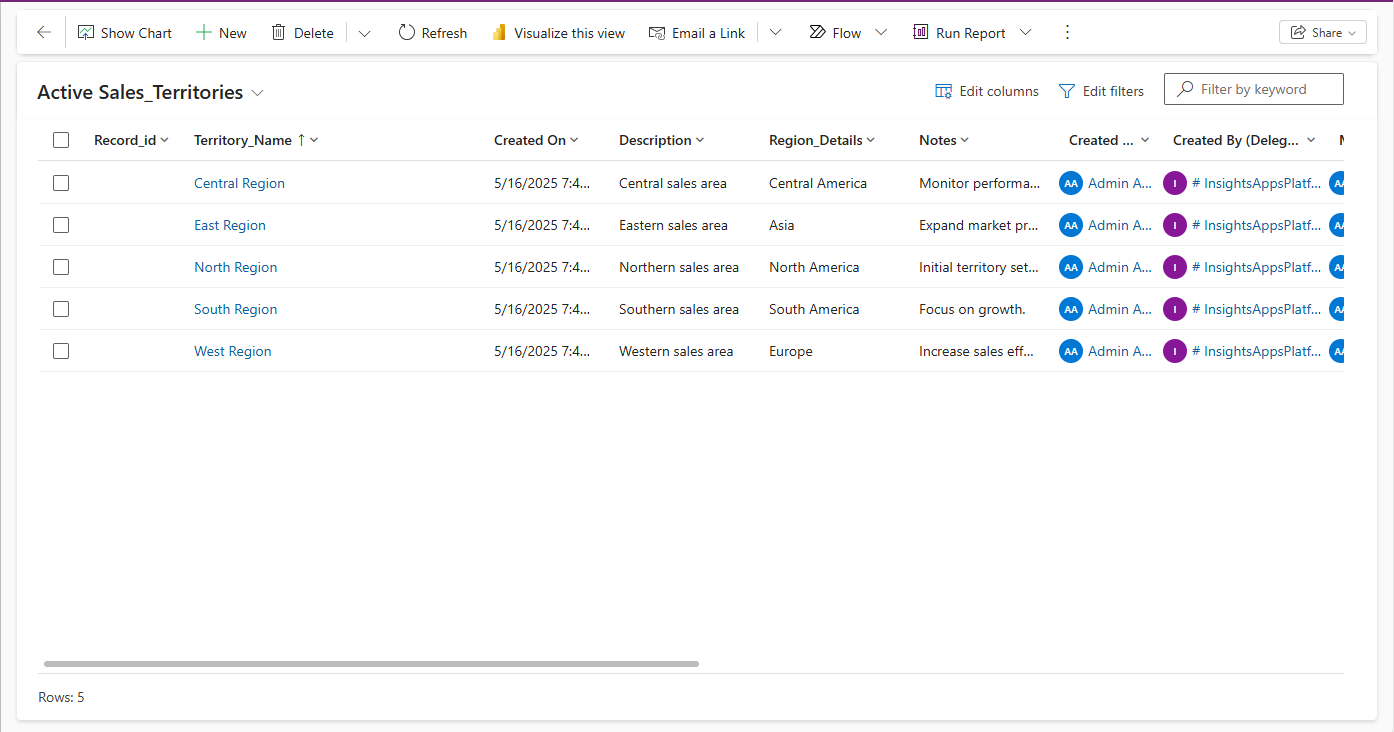The width and height of the screenshot is (1394, 732).
Task: Open Visualize this view
Action: pos(559,33)
